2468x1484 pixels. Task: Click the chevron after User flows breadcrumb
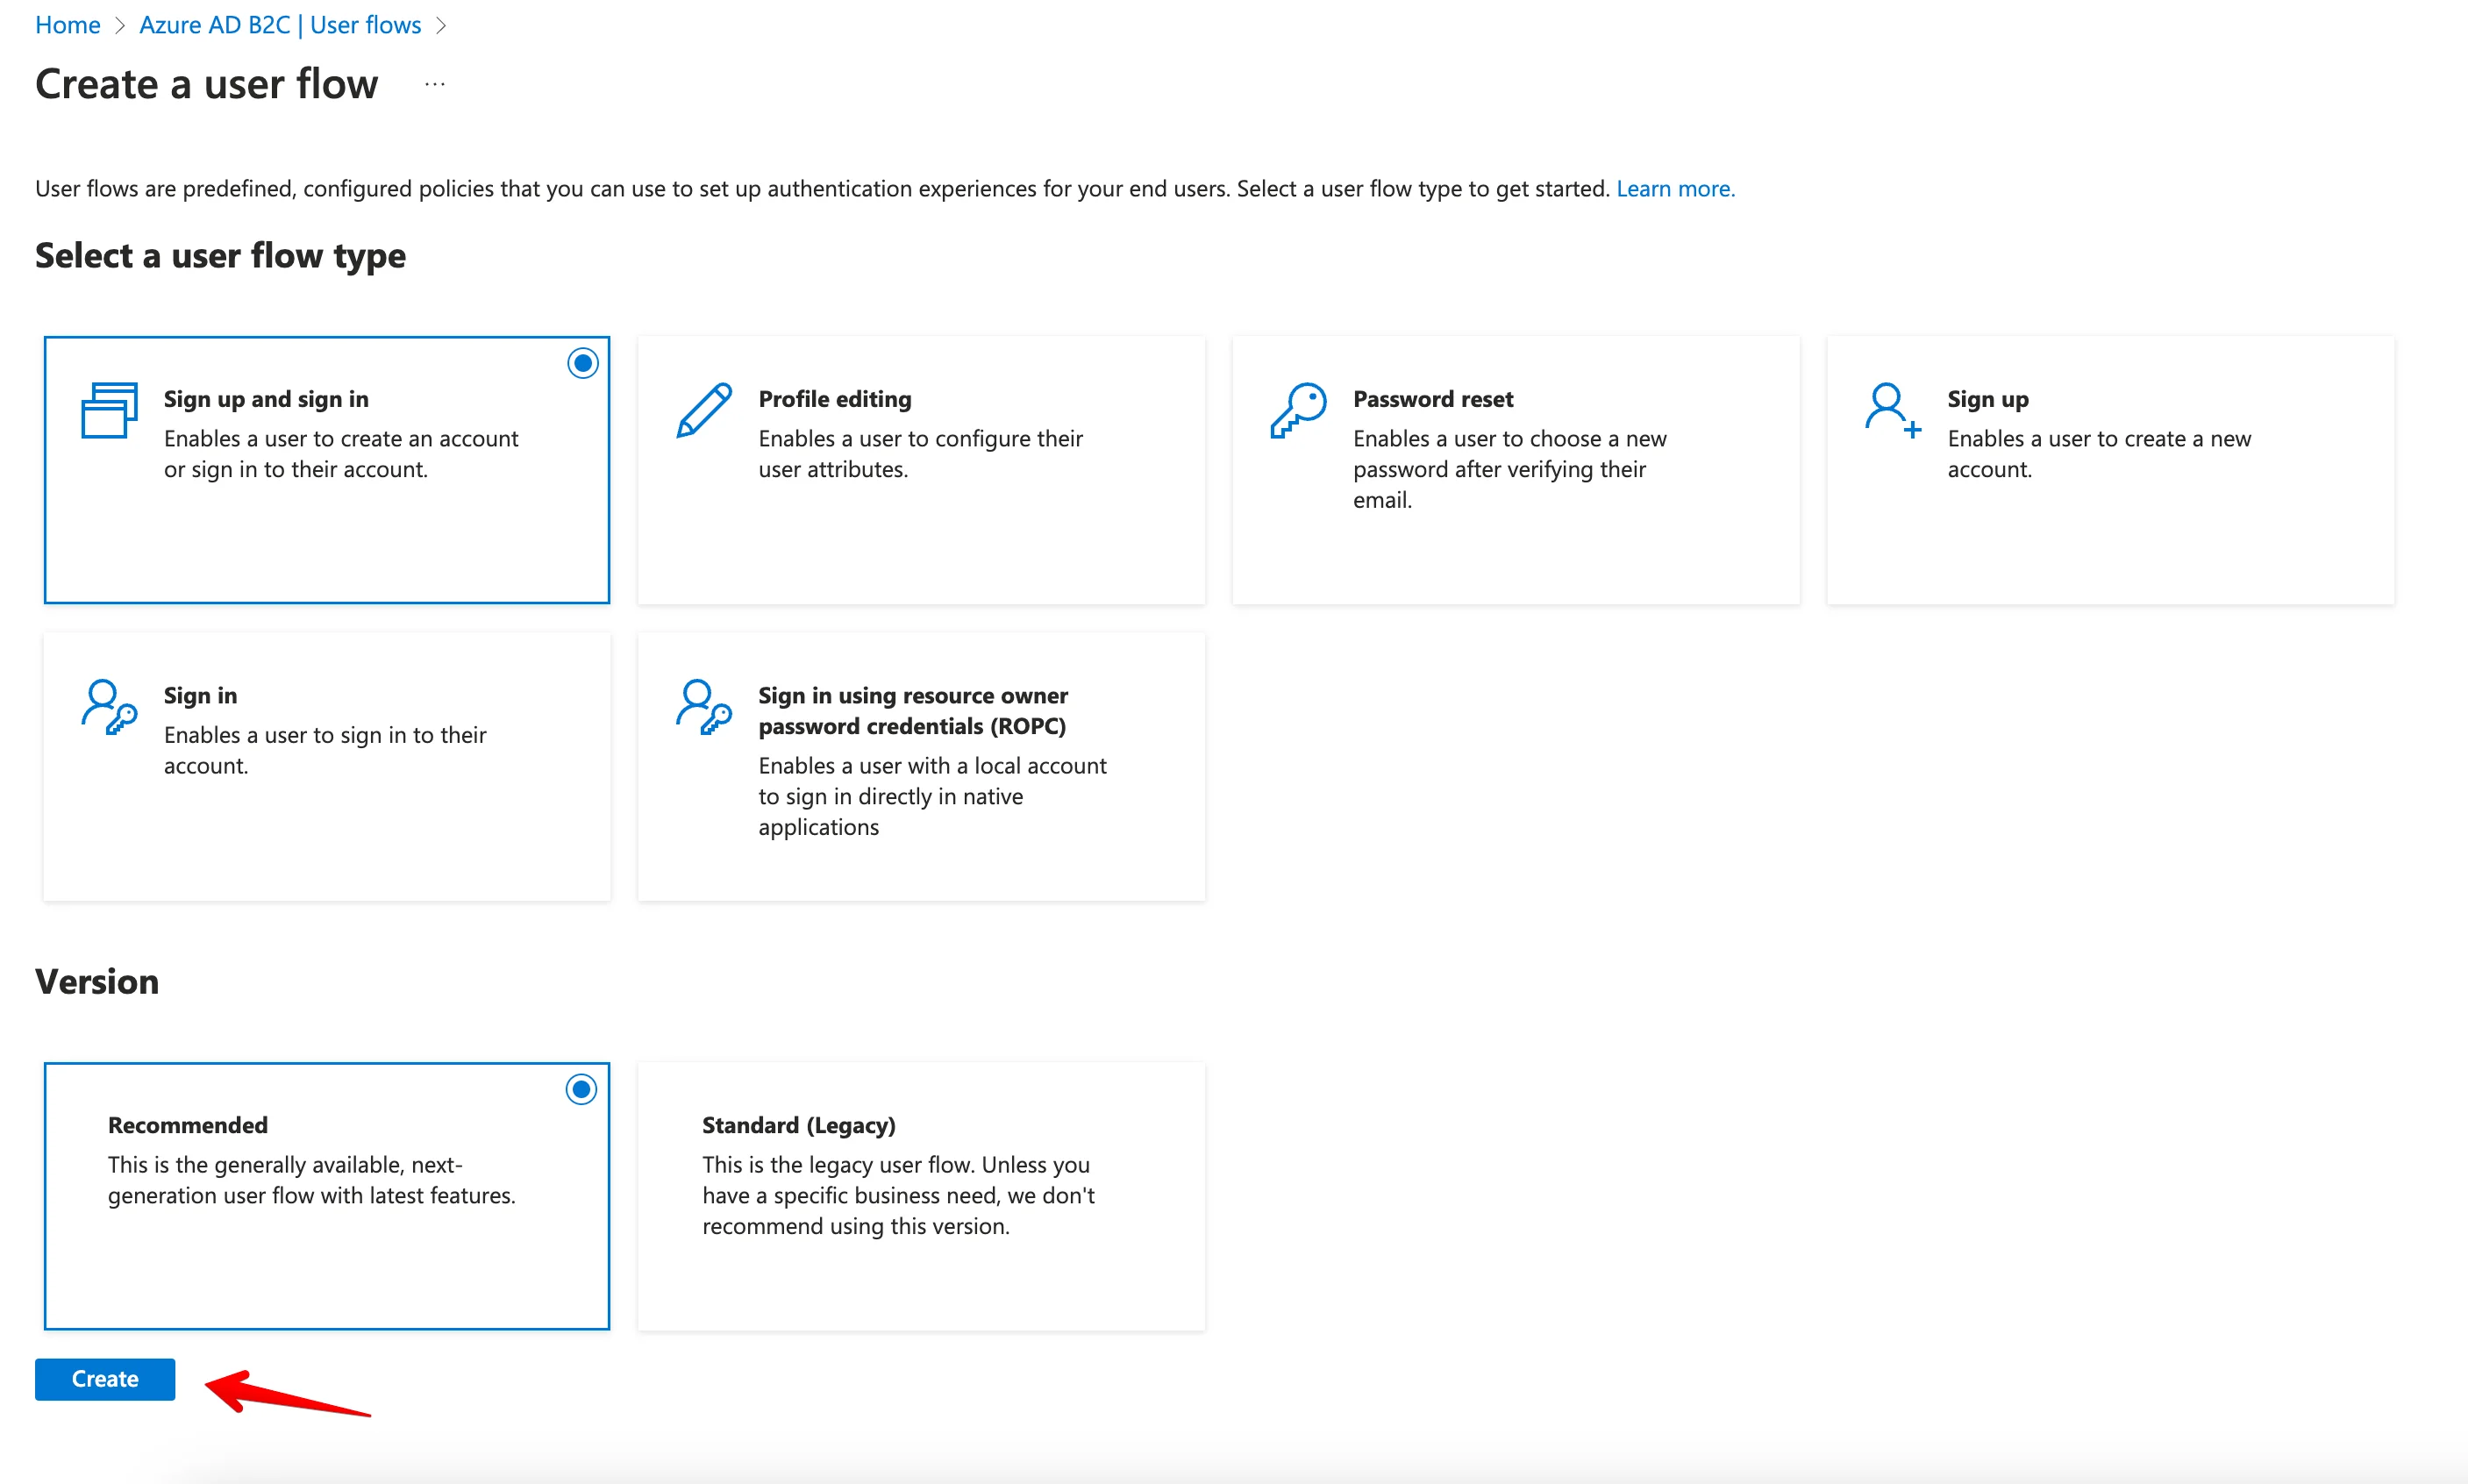pos(441,24)
